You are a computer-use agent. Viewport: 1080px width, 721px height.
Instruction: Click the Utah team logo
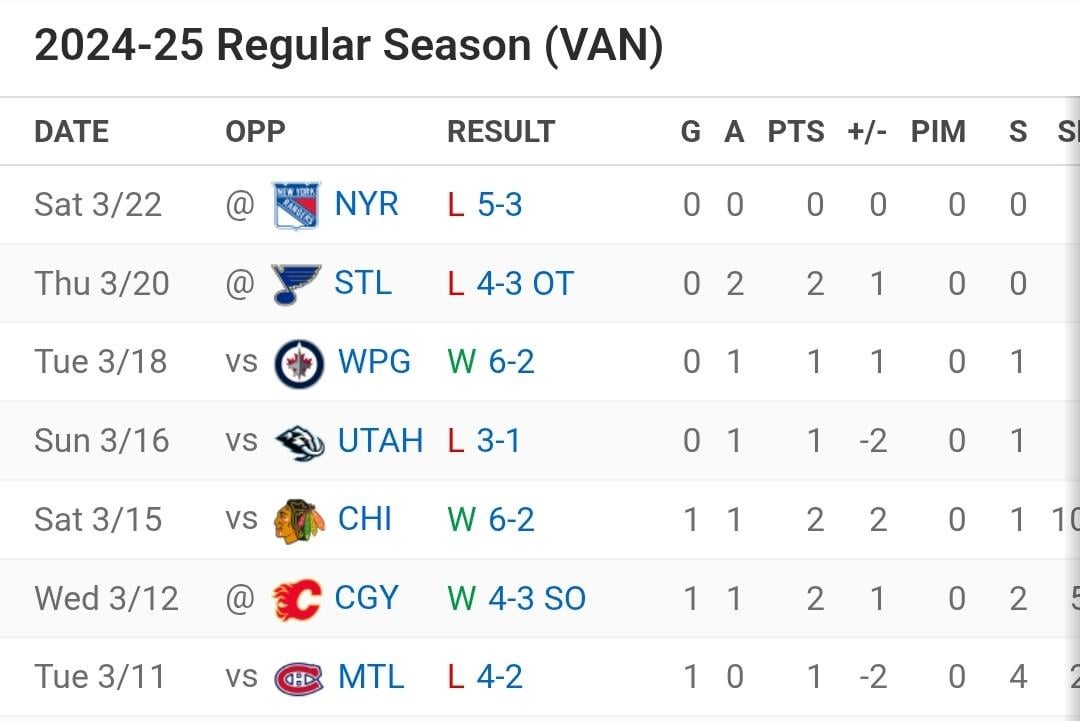[x=300, y=440]
